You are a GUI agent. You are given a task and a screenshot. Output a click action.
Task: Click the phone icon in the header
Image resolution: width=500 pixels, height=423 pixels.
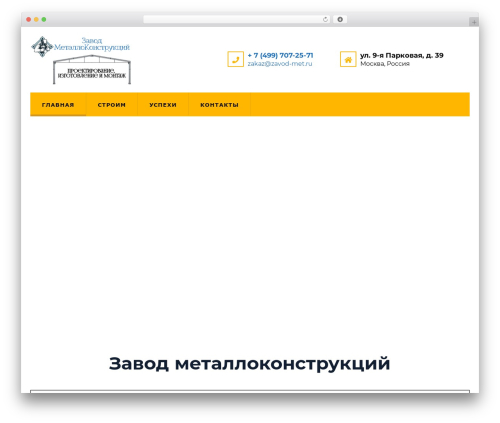[x=235, y=59]
